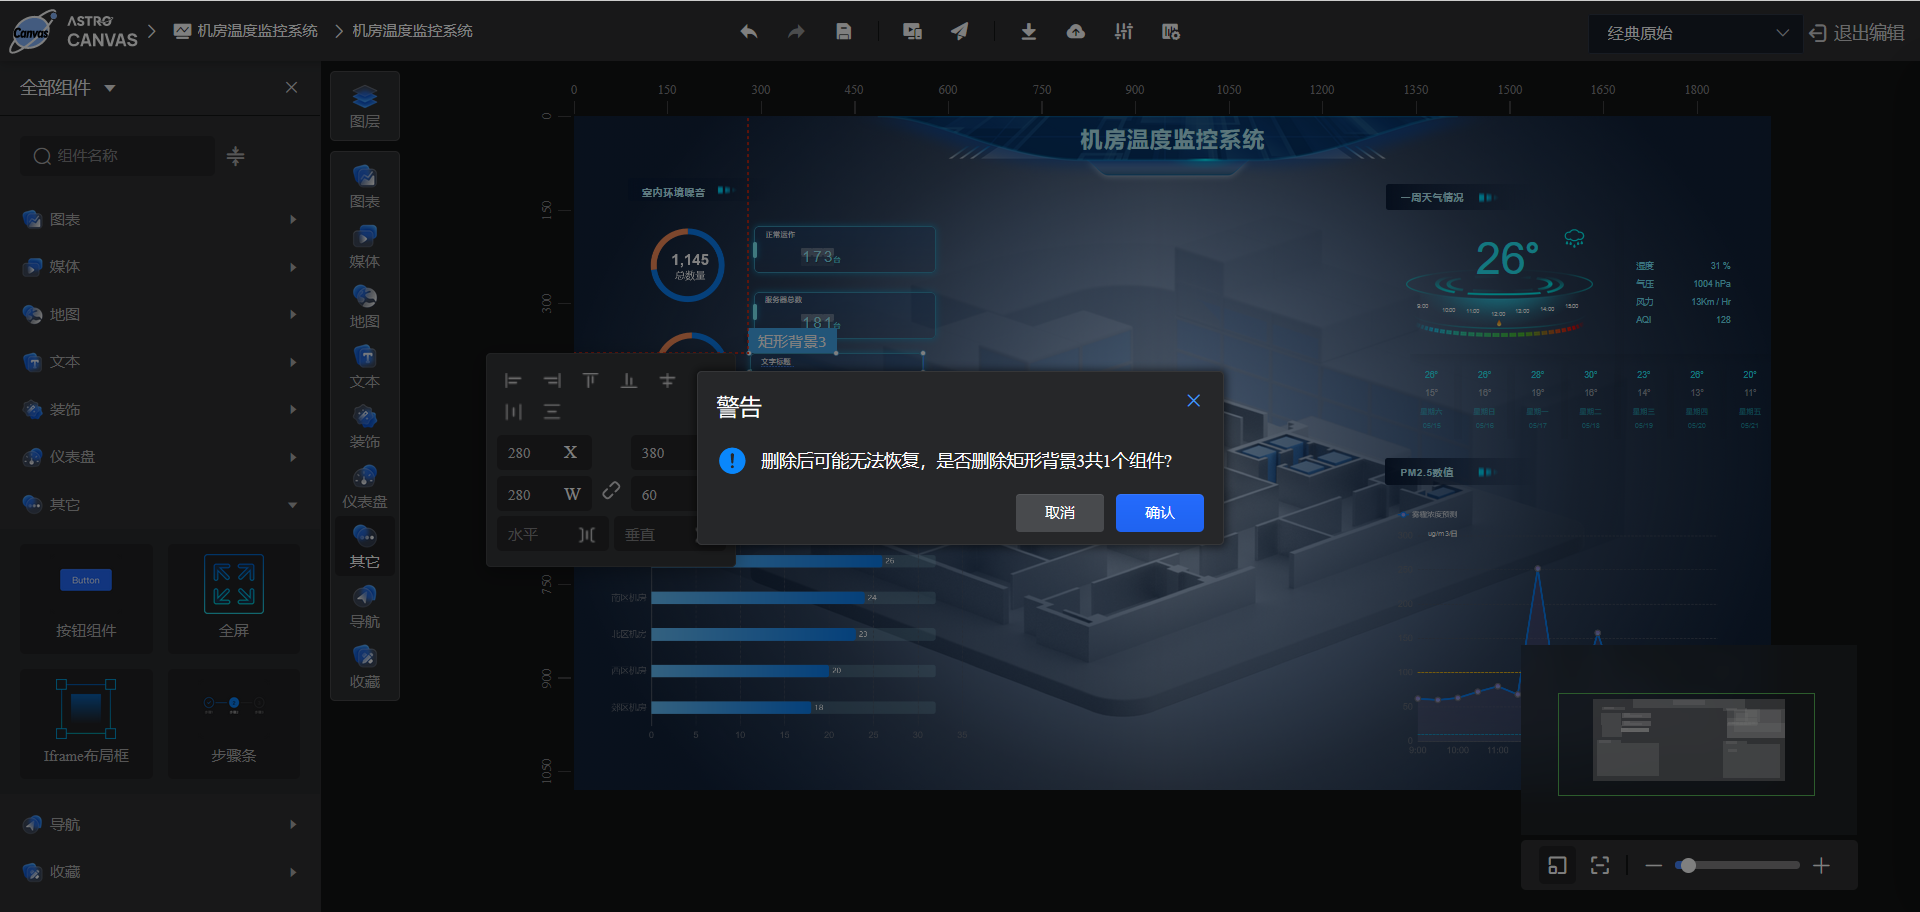Select the 地图 icon in the vertical strip
The width and height of the screenshot is (1920, 912).
(x=365, y=306)
